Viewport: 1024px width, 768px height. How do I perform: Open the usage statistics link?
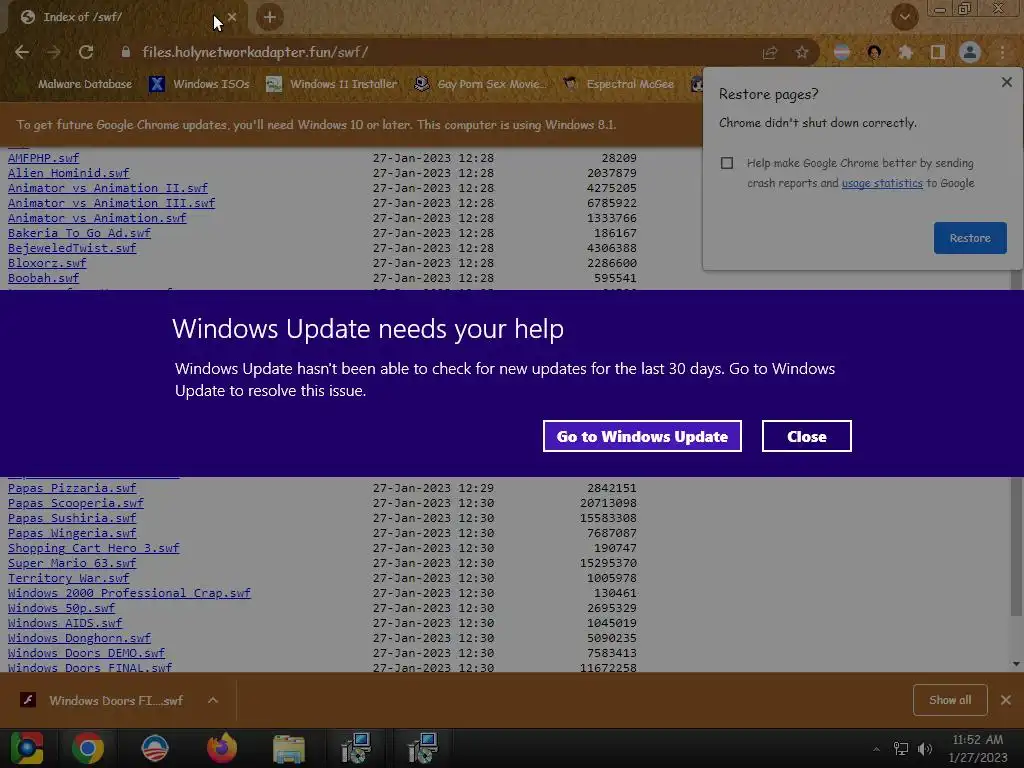882,184
